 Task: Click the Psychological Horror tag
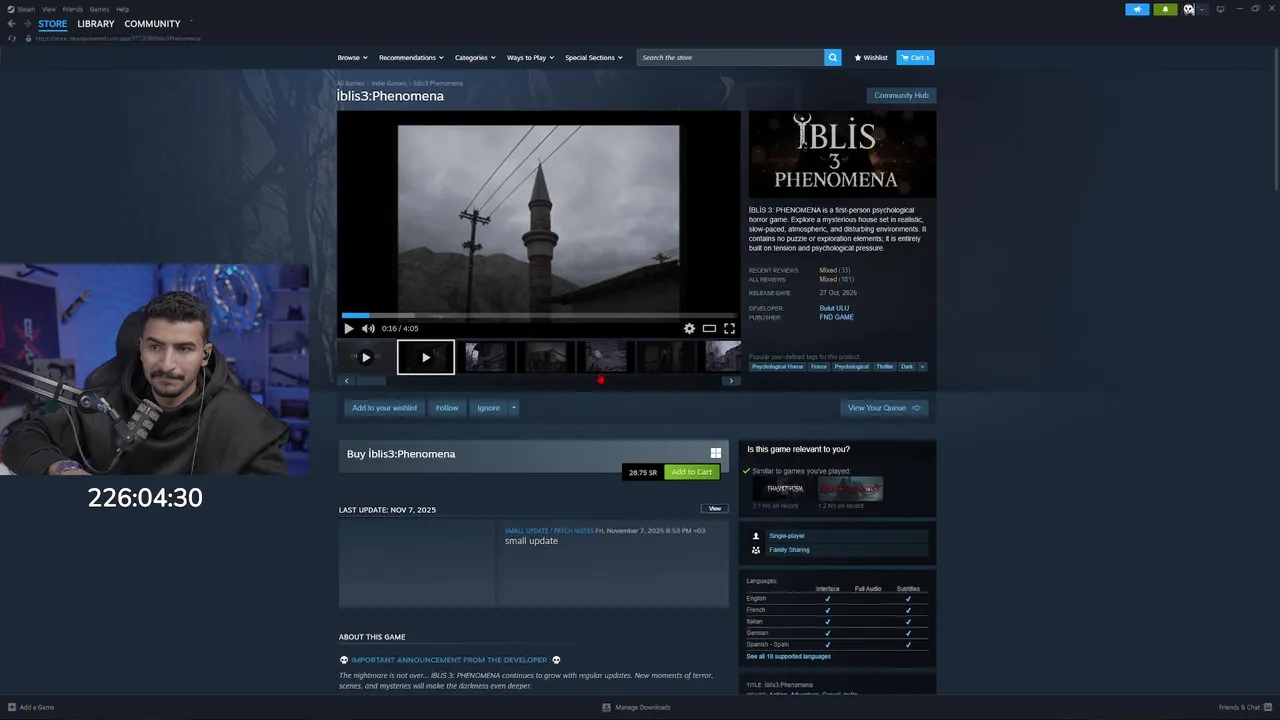click(x=778, y=366)
